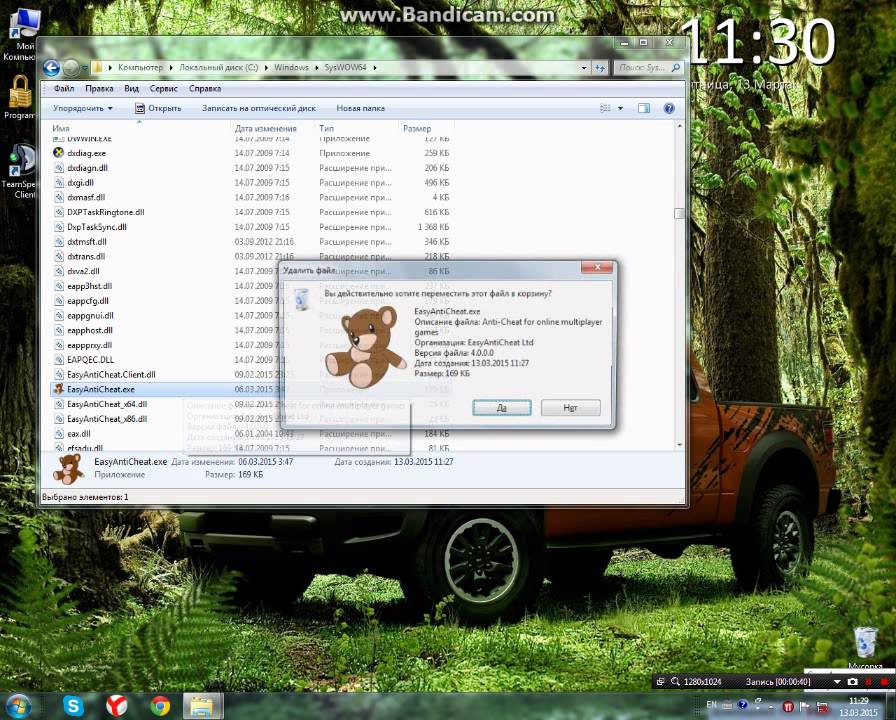Expand the Упорядочить dropdown
Screen dimensions: 896x720
click(x=82, y=108)
